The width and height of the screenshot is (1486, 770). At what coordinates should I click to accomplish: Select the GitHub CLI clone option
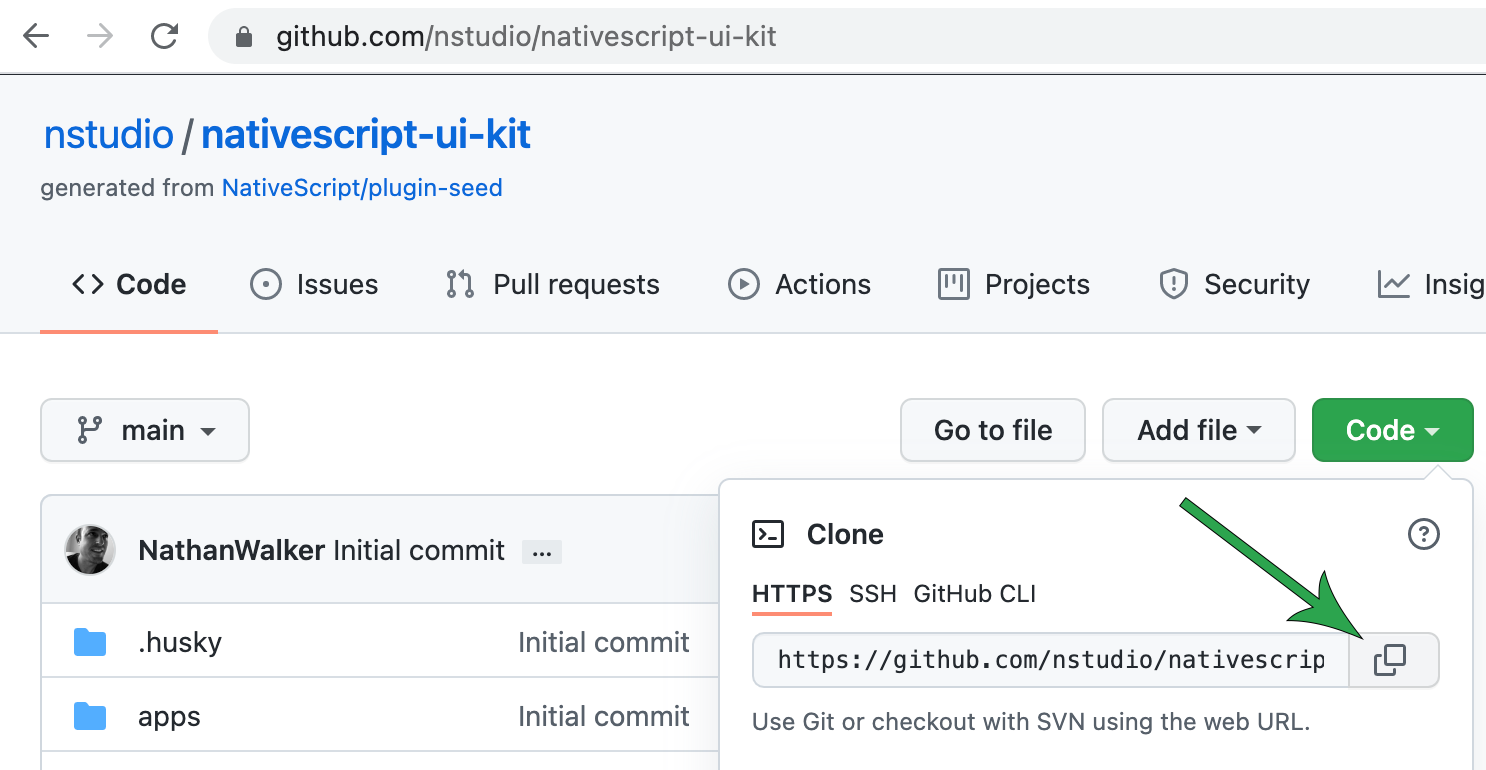(x=975, y=594)
